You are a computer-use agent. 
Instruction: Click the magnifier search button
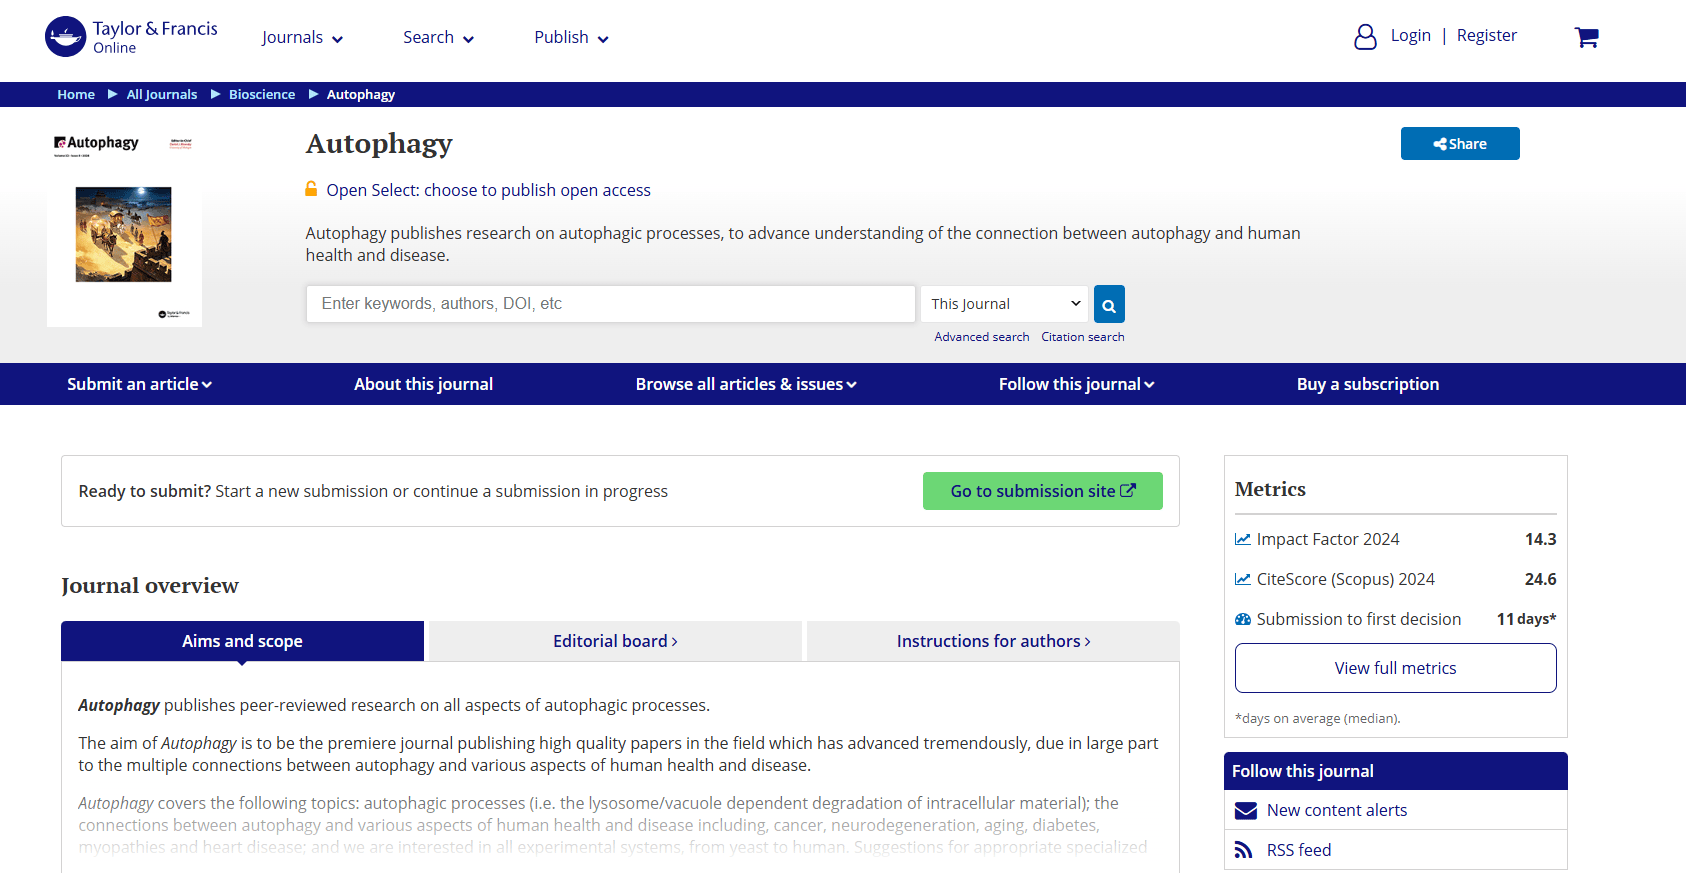[x=1109, y=304]
